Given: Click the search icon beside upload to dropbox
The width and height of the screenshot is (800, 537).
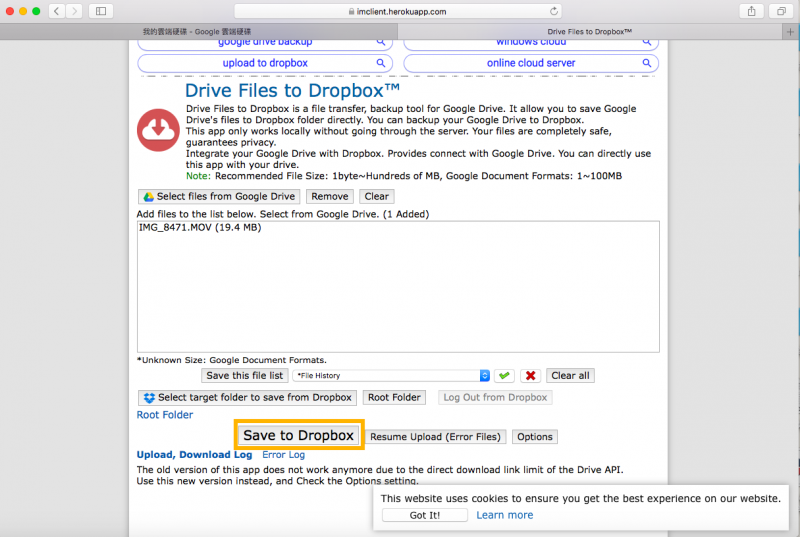Looking at the screenshot, I should [x=381, y=63].
